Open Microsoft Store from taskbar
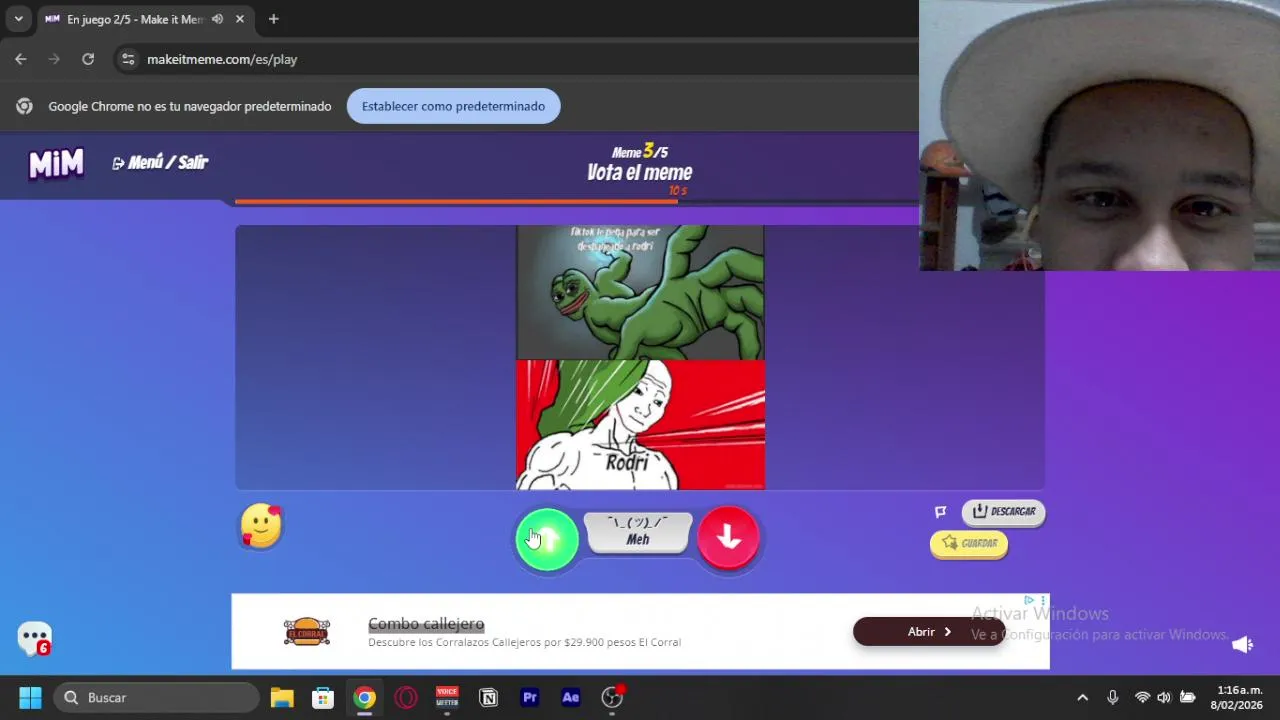 click(323, 697)
